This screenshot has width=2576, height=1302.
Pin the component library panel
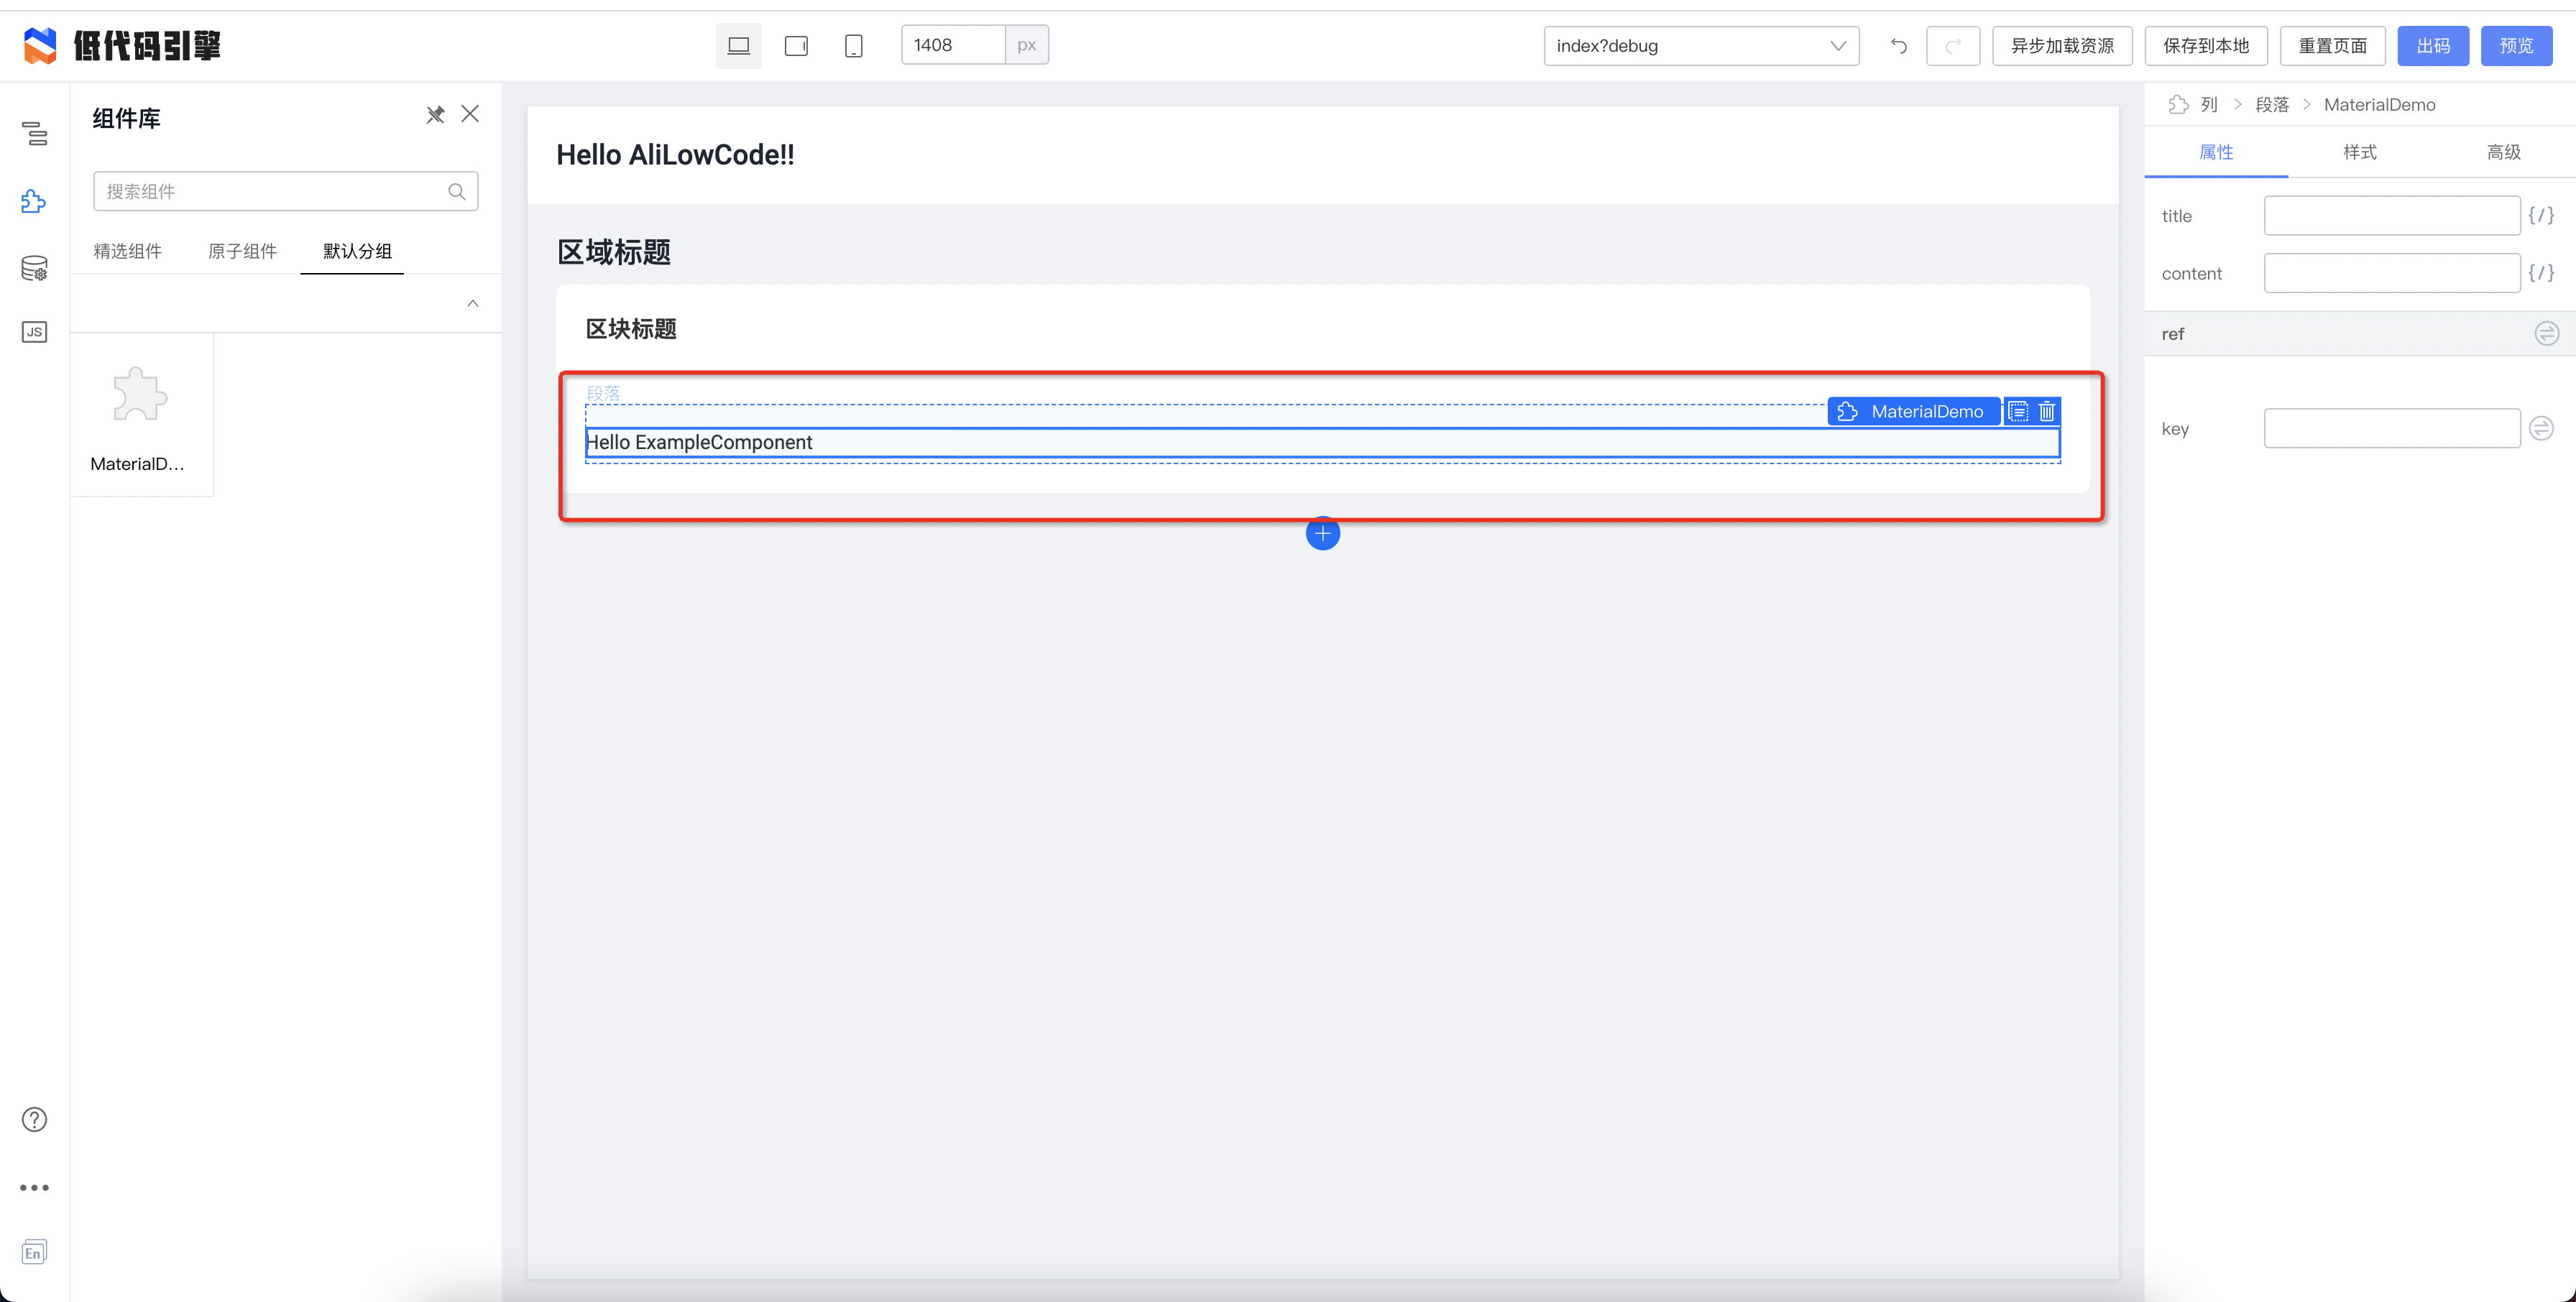pyautogui.click(x=435, y=115)
